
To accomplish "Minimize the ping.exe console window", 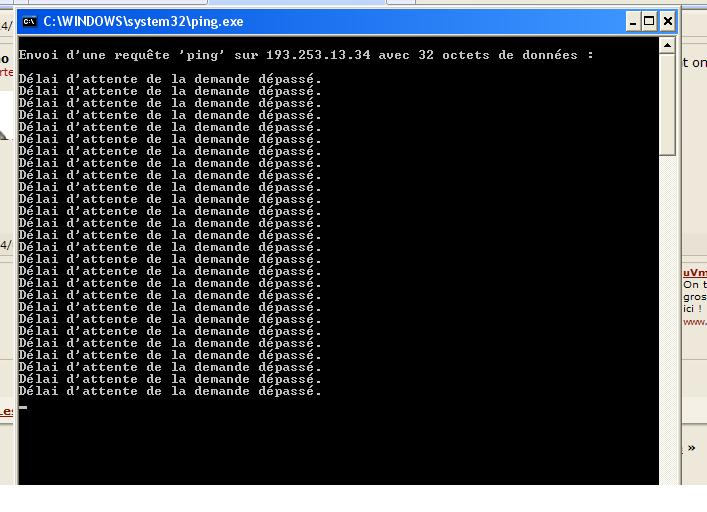I will [x=633, y=21].
